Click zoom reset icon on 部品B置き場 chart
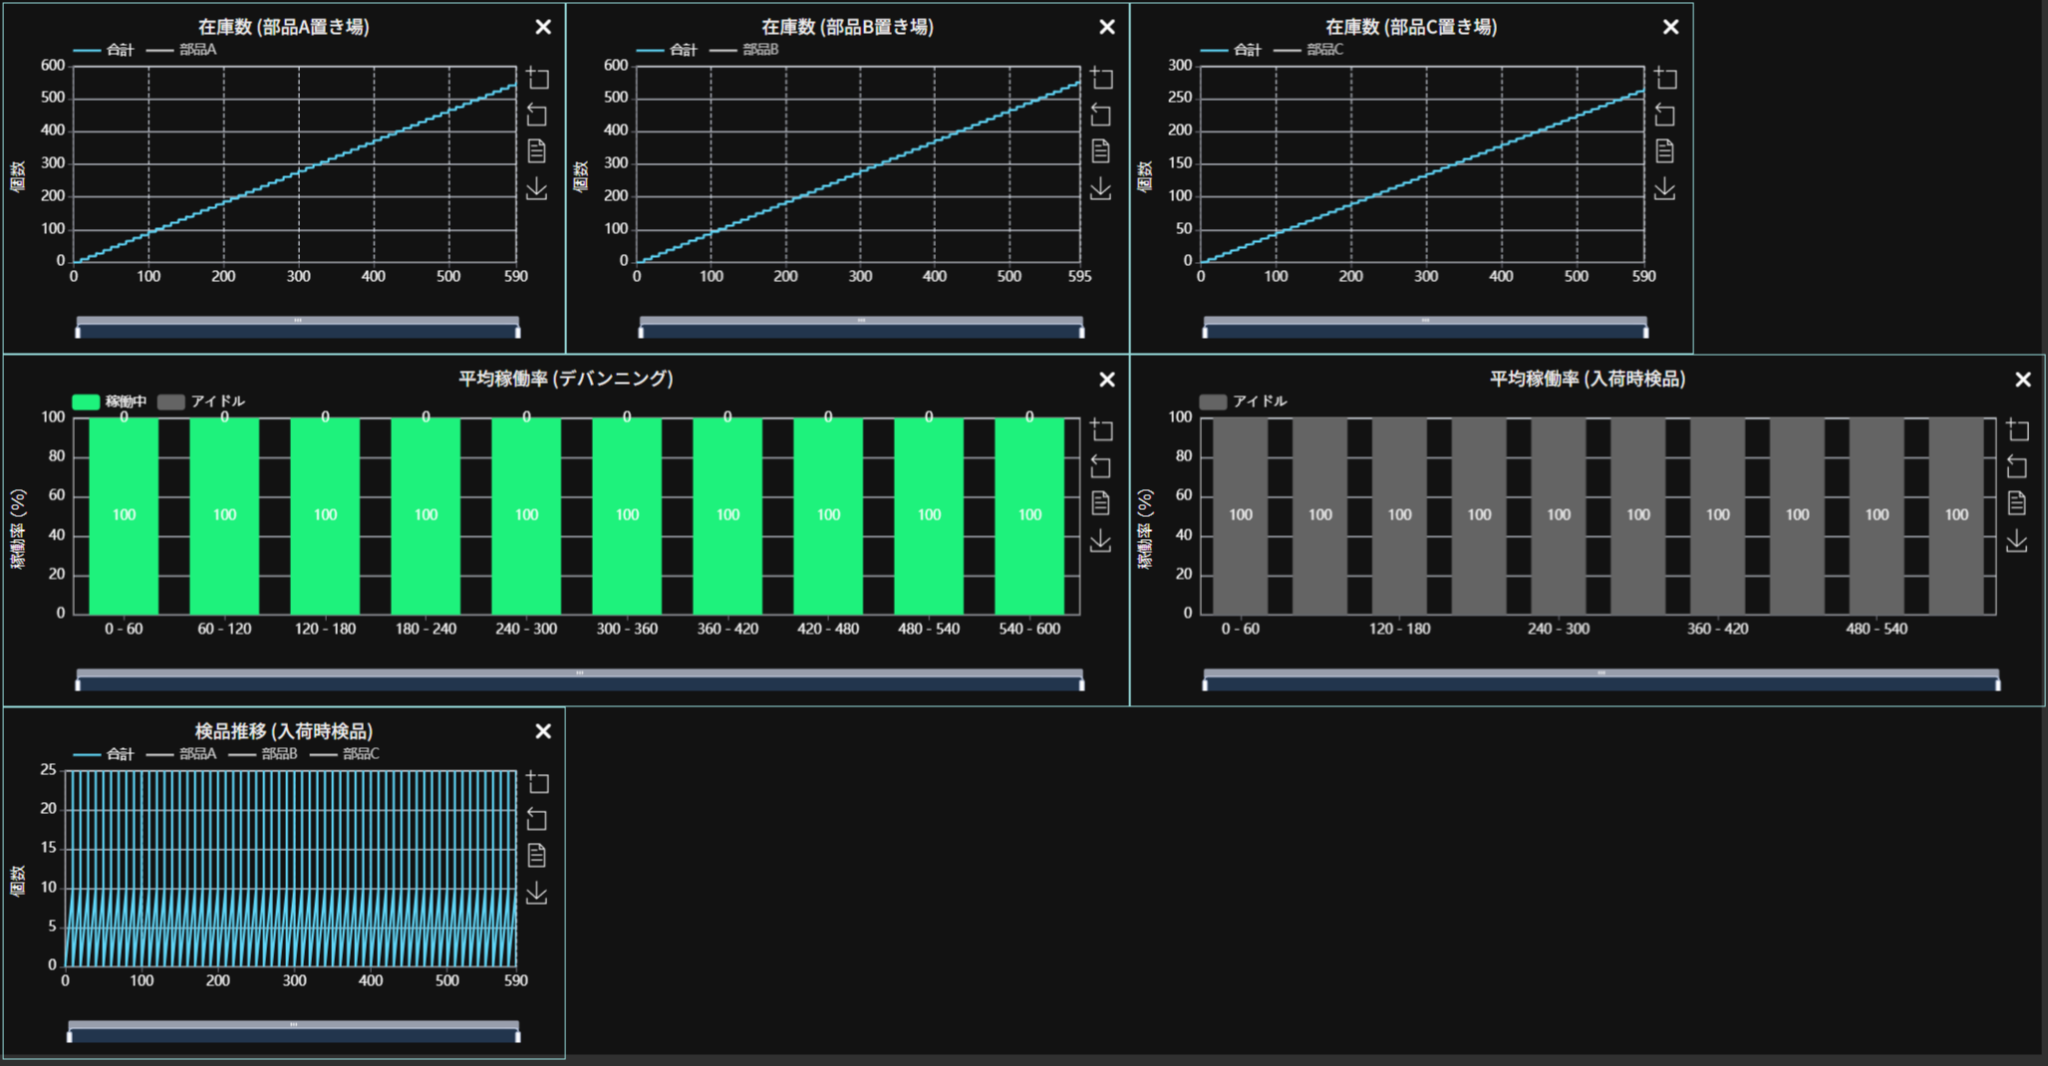 point(1101,115)
